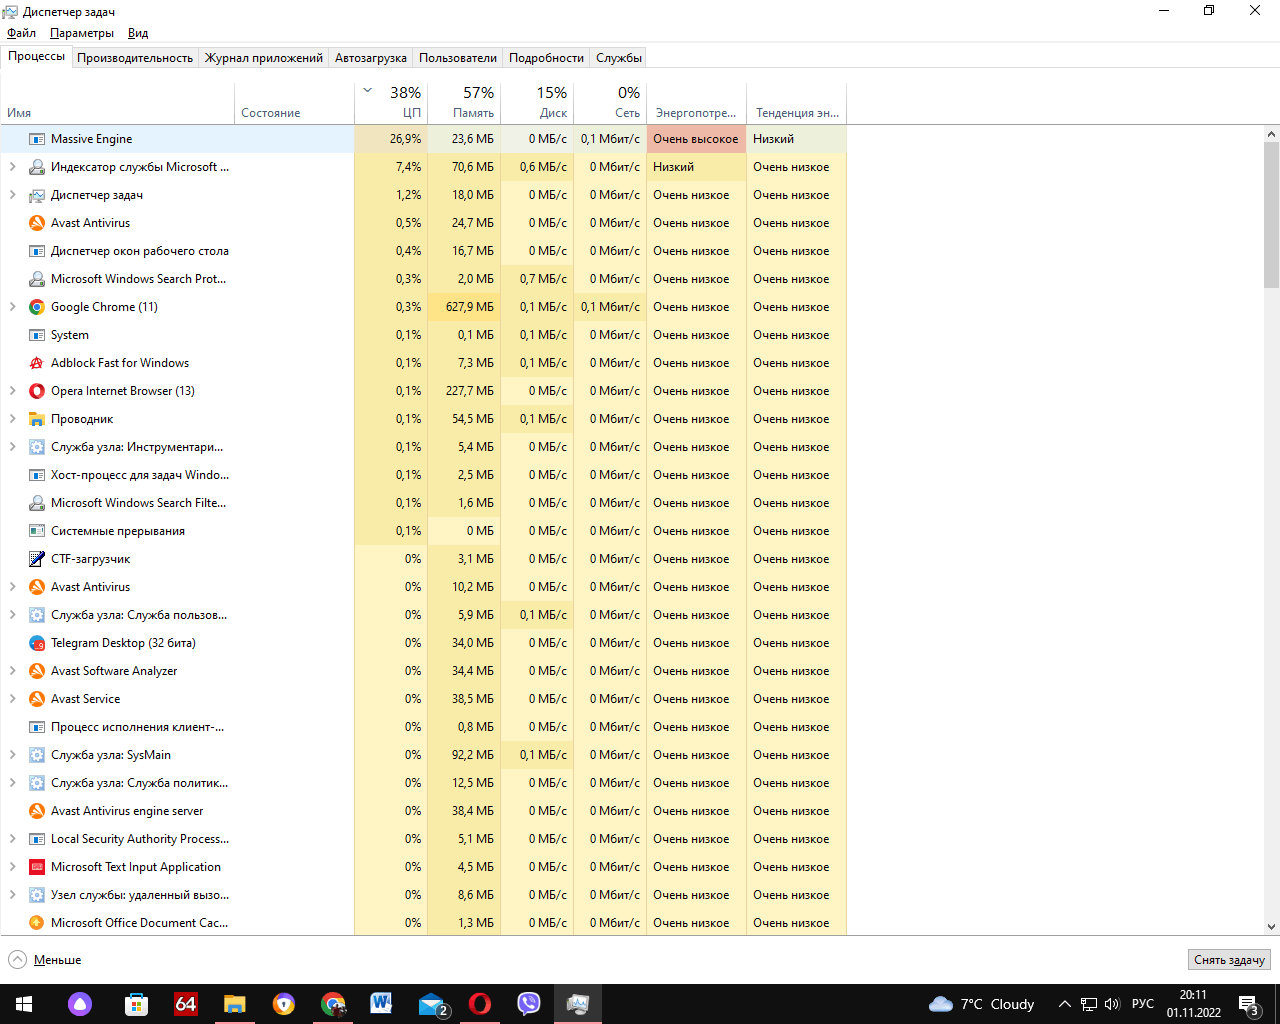This screenshot has width=1280, height=1024.
Task: Sort processes by Диск column
Action: tap(537, 103)
